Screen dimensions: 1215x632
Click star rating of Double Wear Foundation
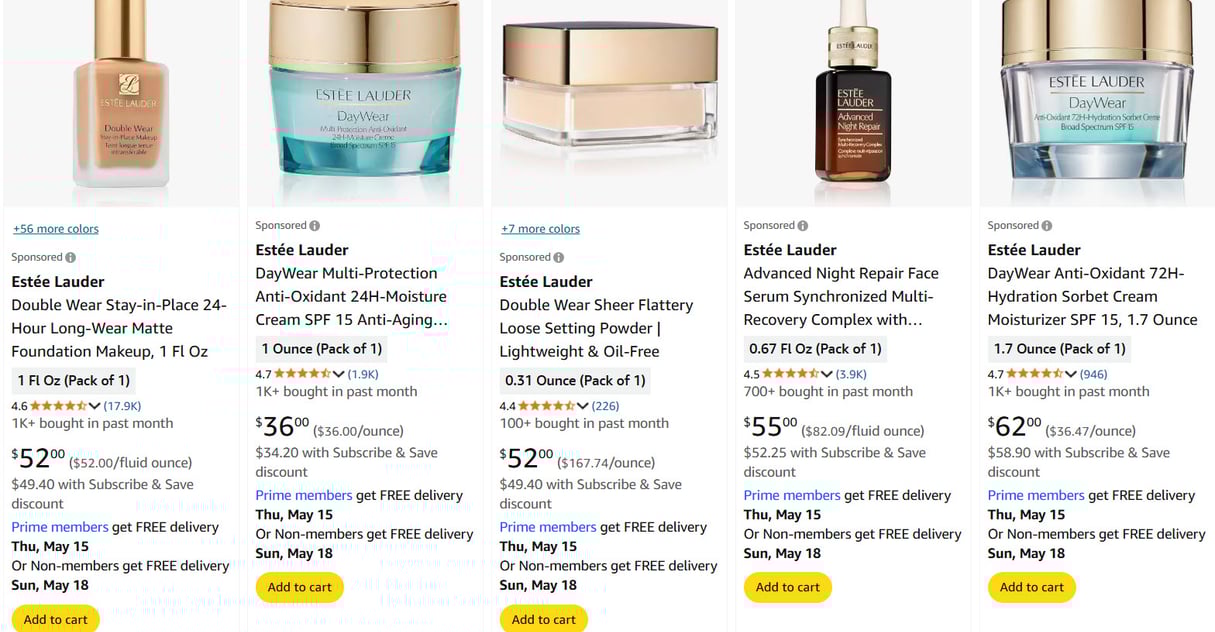pyautogui.click(x=58, y=406)
